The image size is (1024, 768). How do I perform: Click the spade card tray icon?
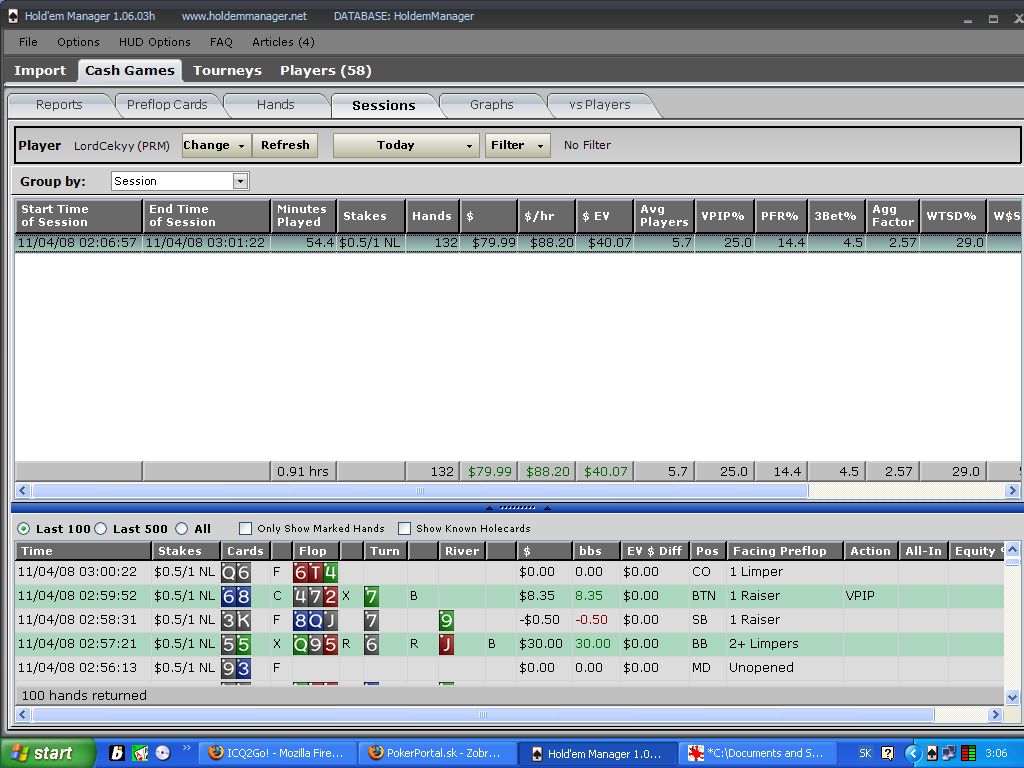(932, 753)
